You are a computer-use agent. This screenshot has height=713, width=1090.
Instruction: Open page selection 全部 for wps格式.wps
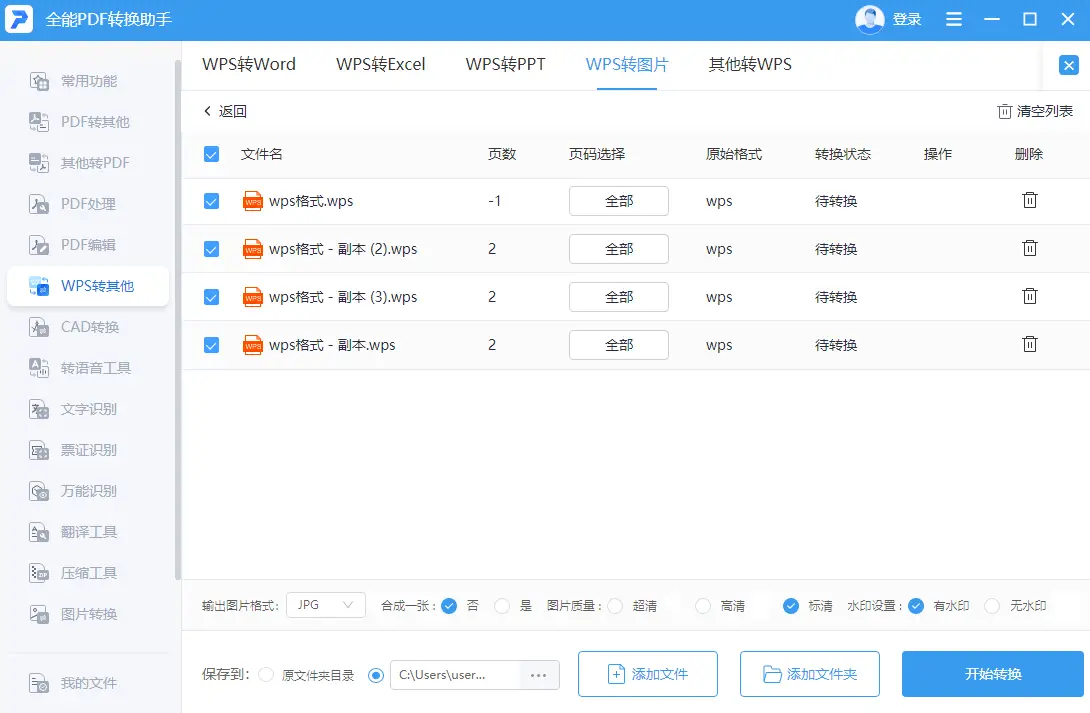pos(619,201)
